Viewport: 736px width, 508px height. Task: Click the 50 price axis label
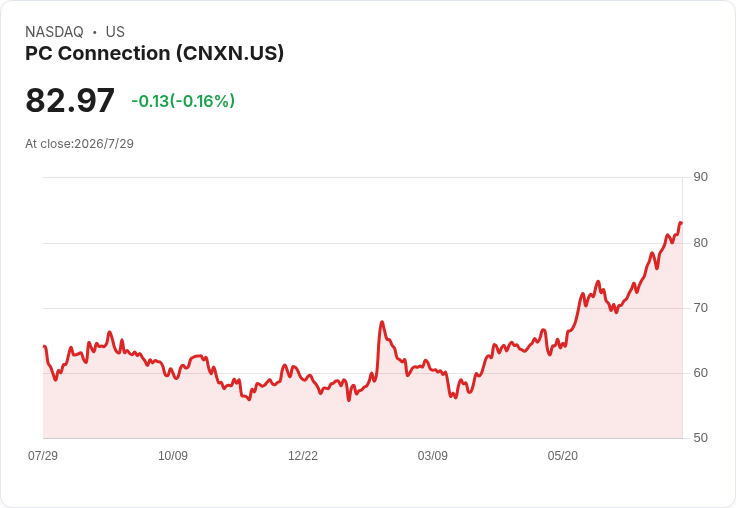pos(700,438)
